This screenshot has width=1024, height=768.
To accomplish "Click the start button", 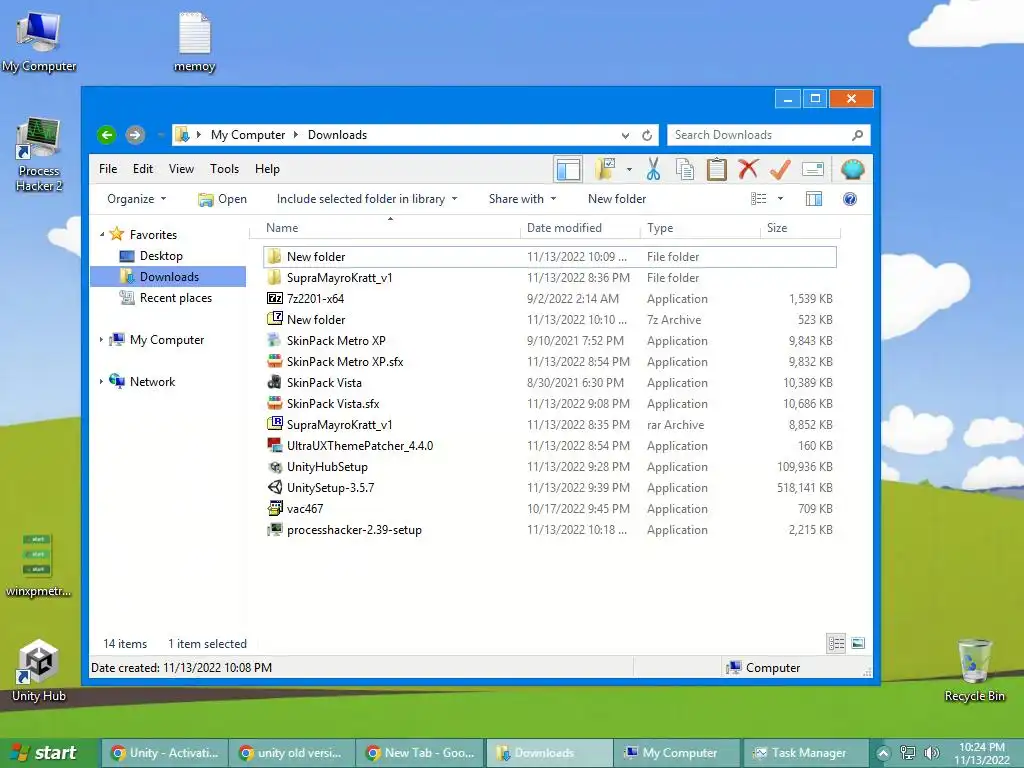I will [x=50, y=753].
